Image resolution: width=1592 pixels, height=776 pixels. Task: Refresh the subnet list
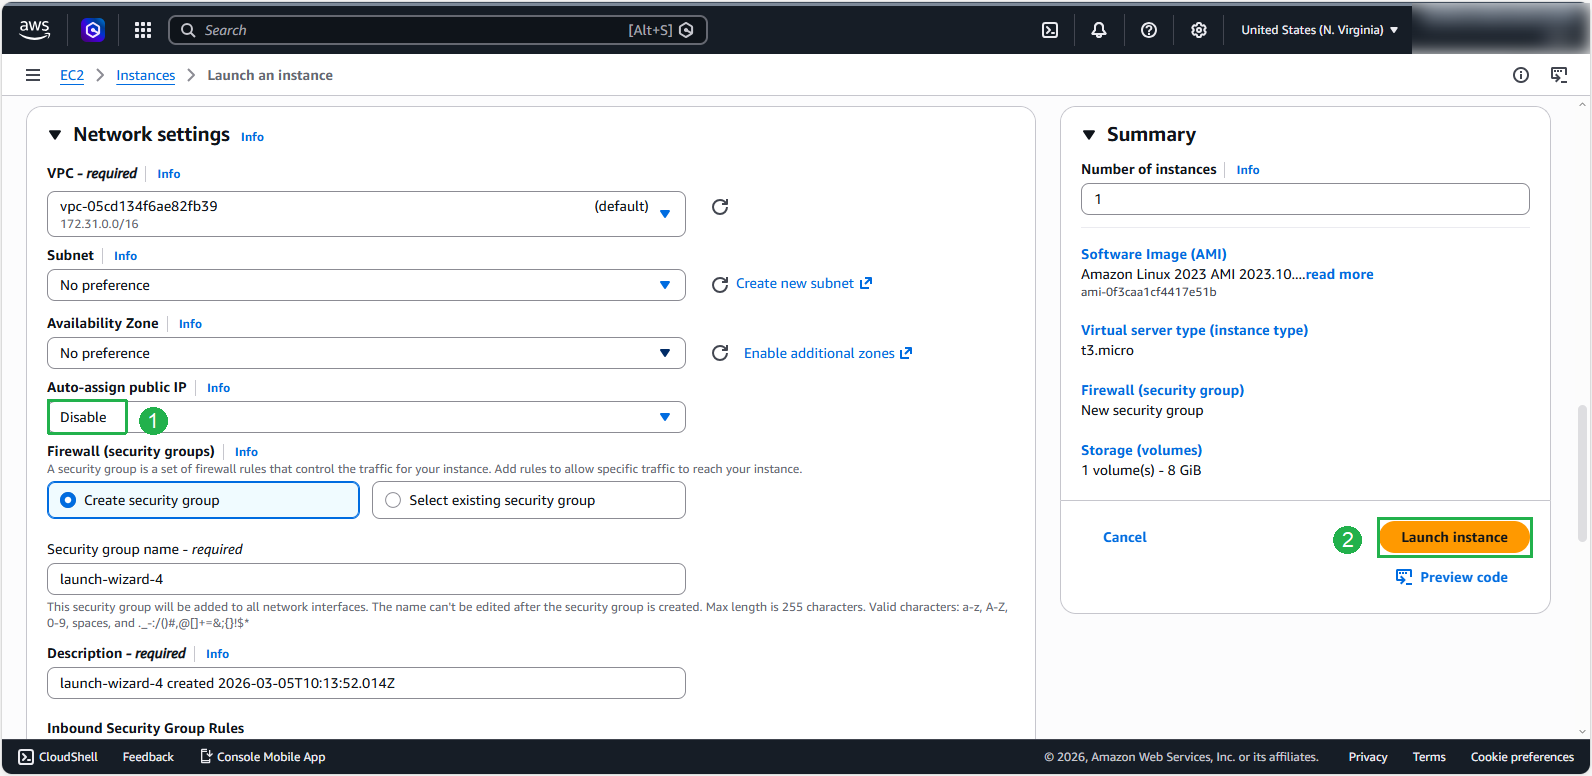pos(720,285)
